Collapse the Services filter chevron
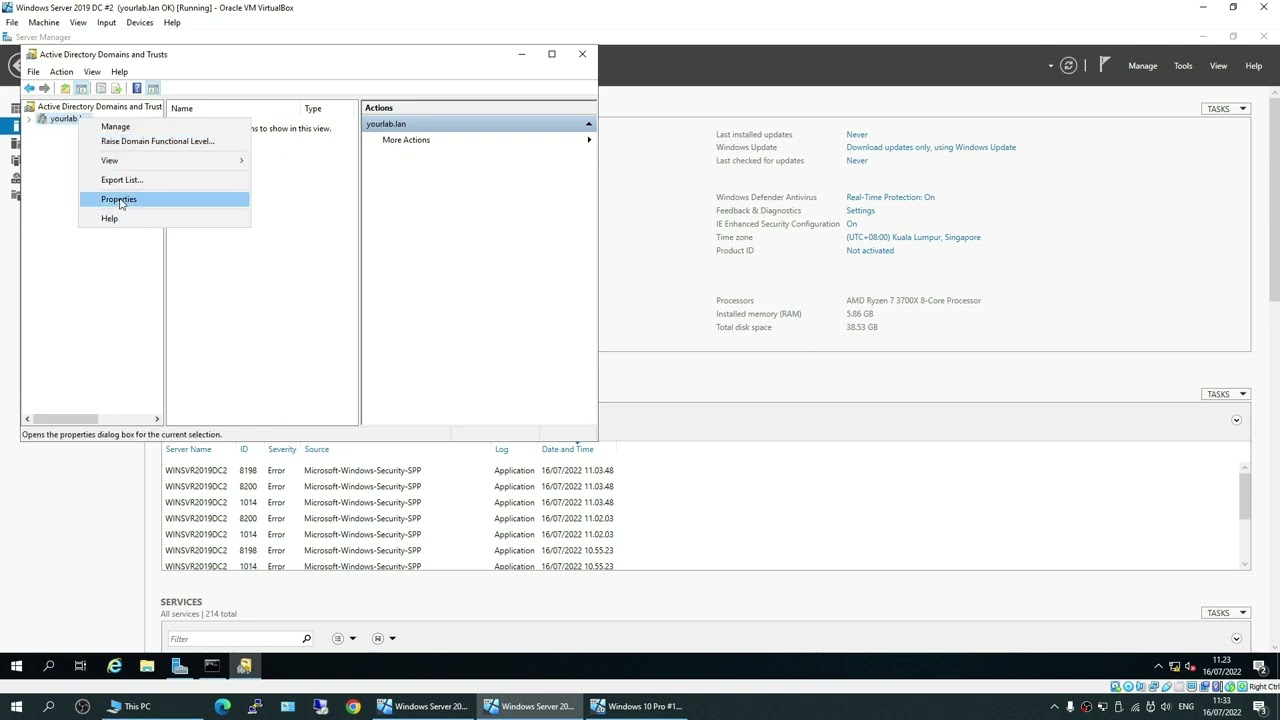This screenshot has width=1280, height=720. coord(1236,639)
